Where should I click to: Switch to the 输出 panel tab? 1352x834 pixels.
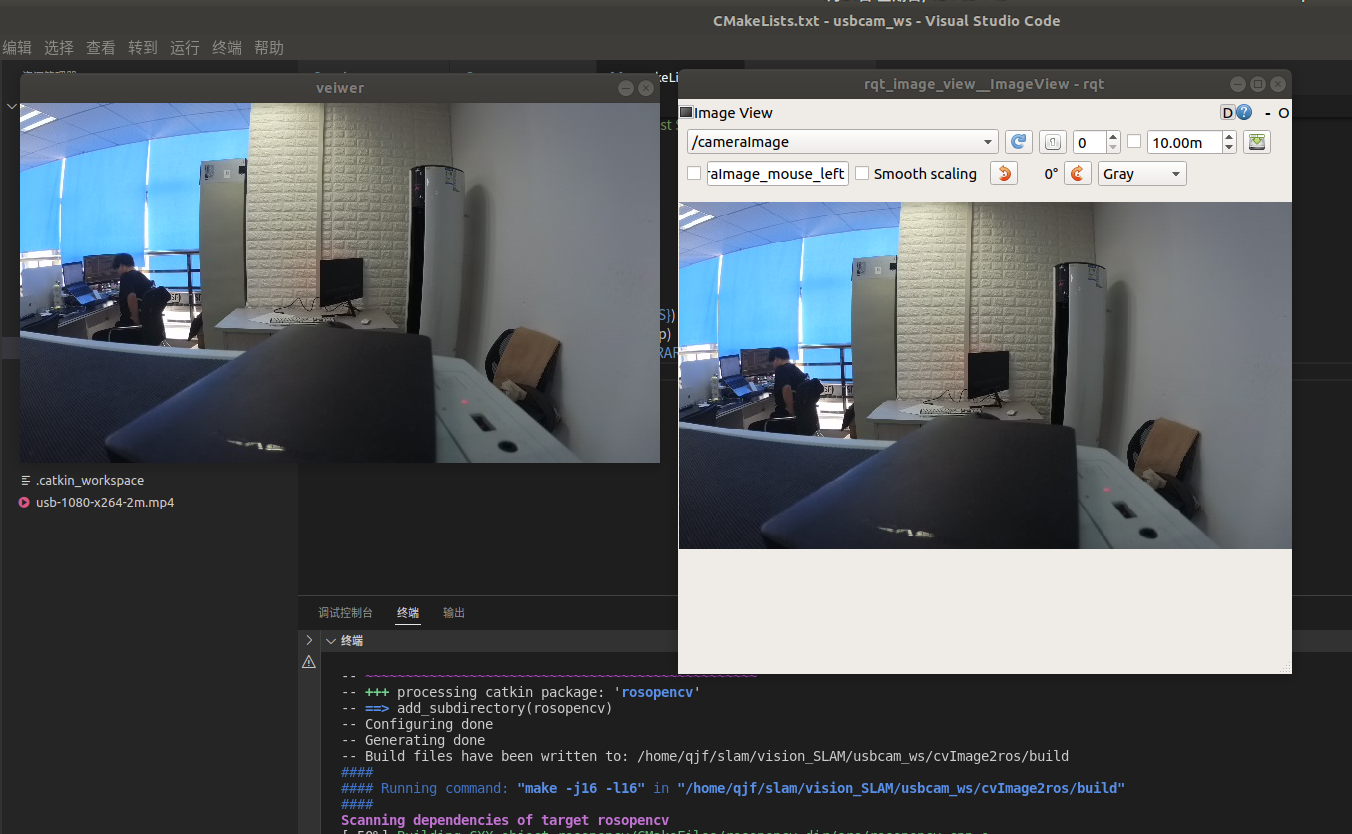click(454, 613)
